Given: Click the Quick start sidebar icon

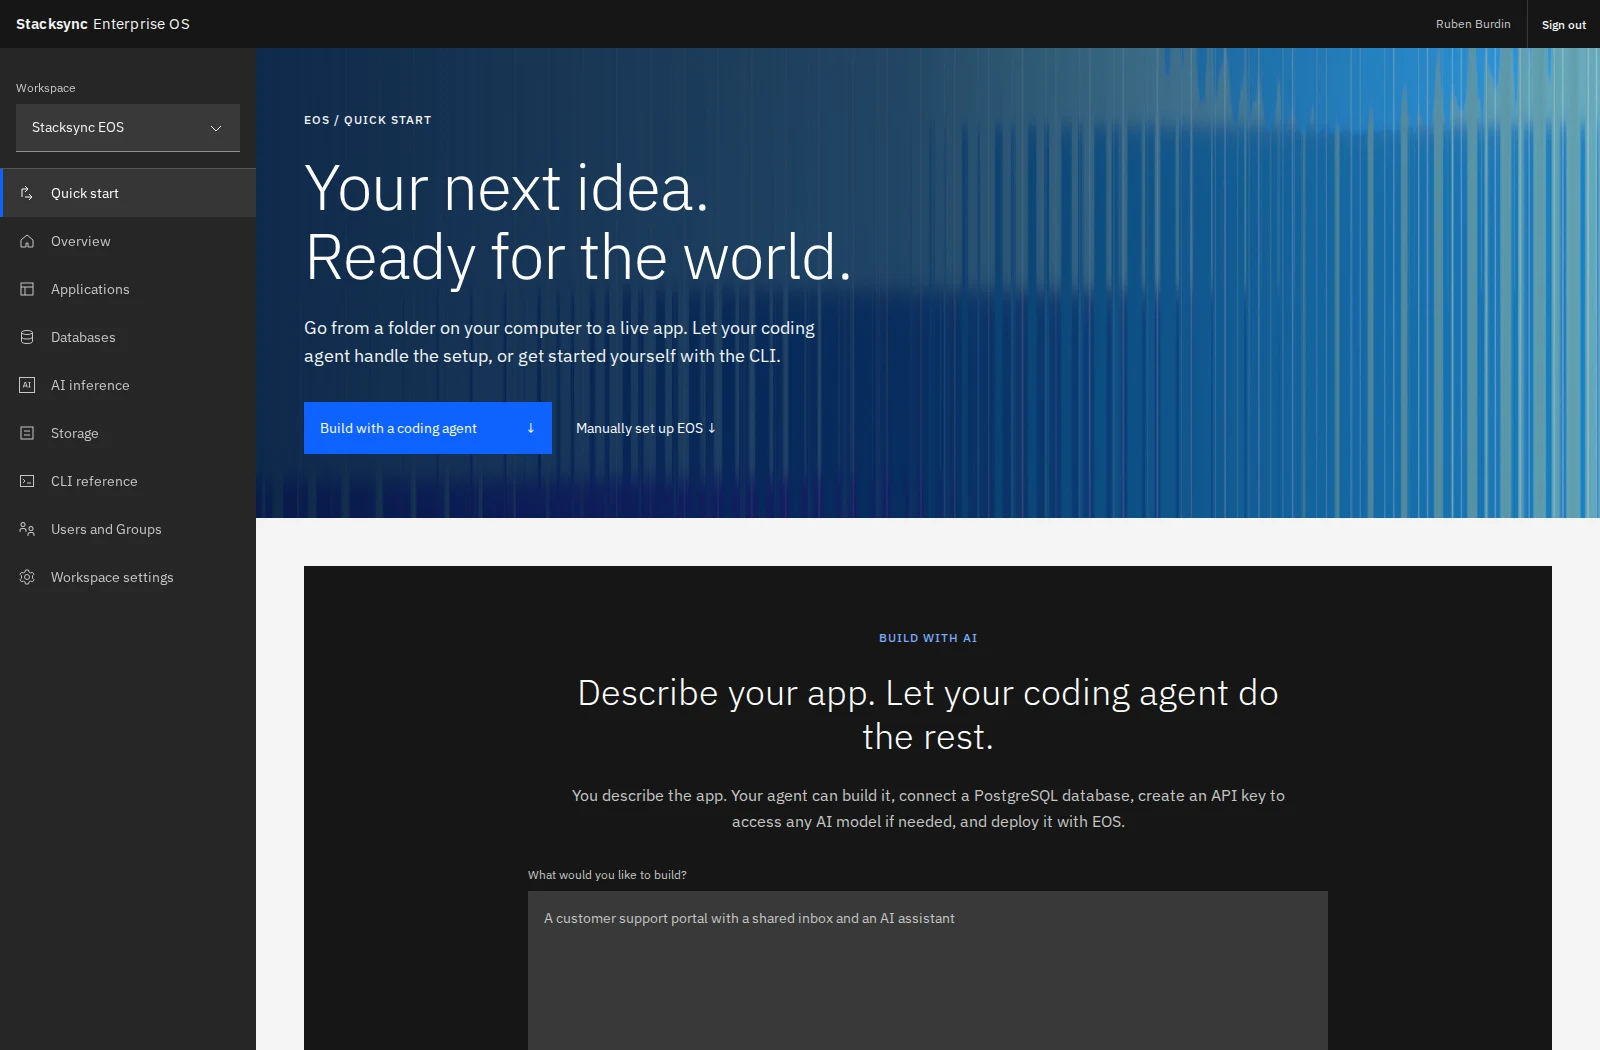Looking at the screenshot, I should pos(27,193).
